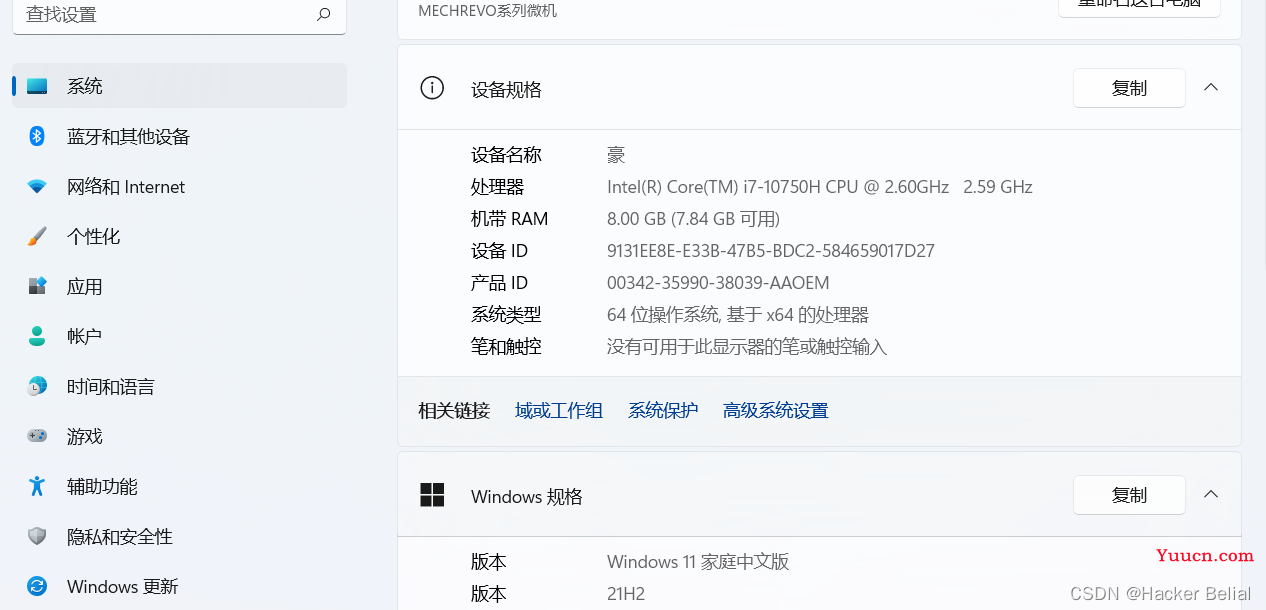Image resolution: width=1266 pixels, height=610 pixels.
Task: Collapse the 设备规格 section chevron
Action: point(1211,88)
